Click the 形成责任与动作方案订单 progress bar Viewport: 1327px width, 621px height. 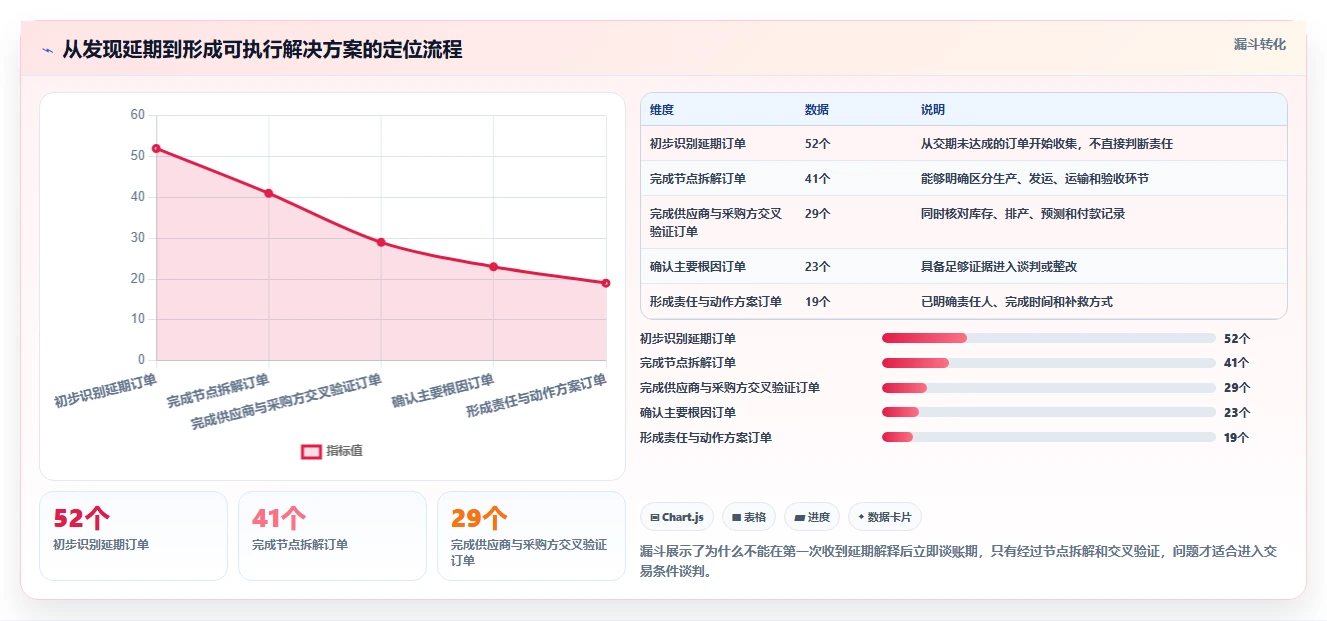coord(1049,437)
